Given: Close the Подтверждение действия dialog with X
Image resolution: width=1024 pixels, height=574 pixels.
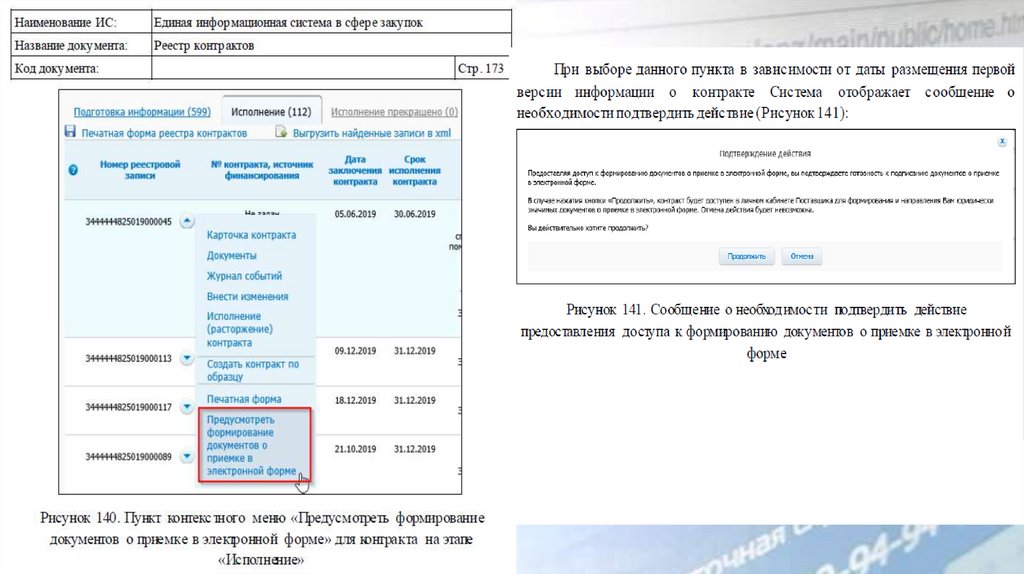Looking at the screenshot, I should tap(1002, 143).
